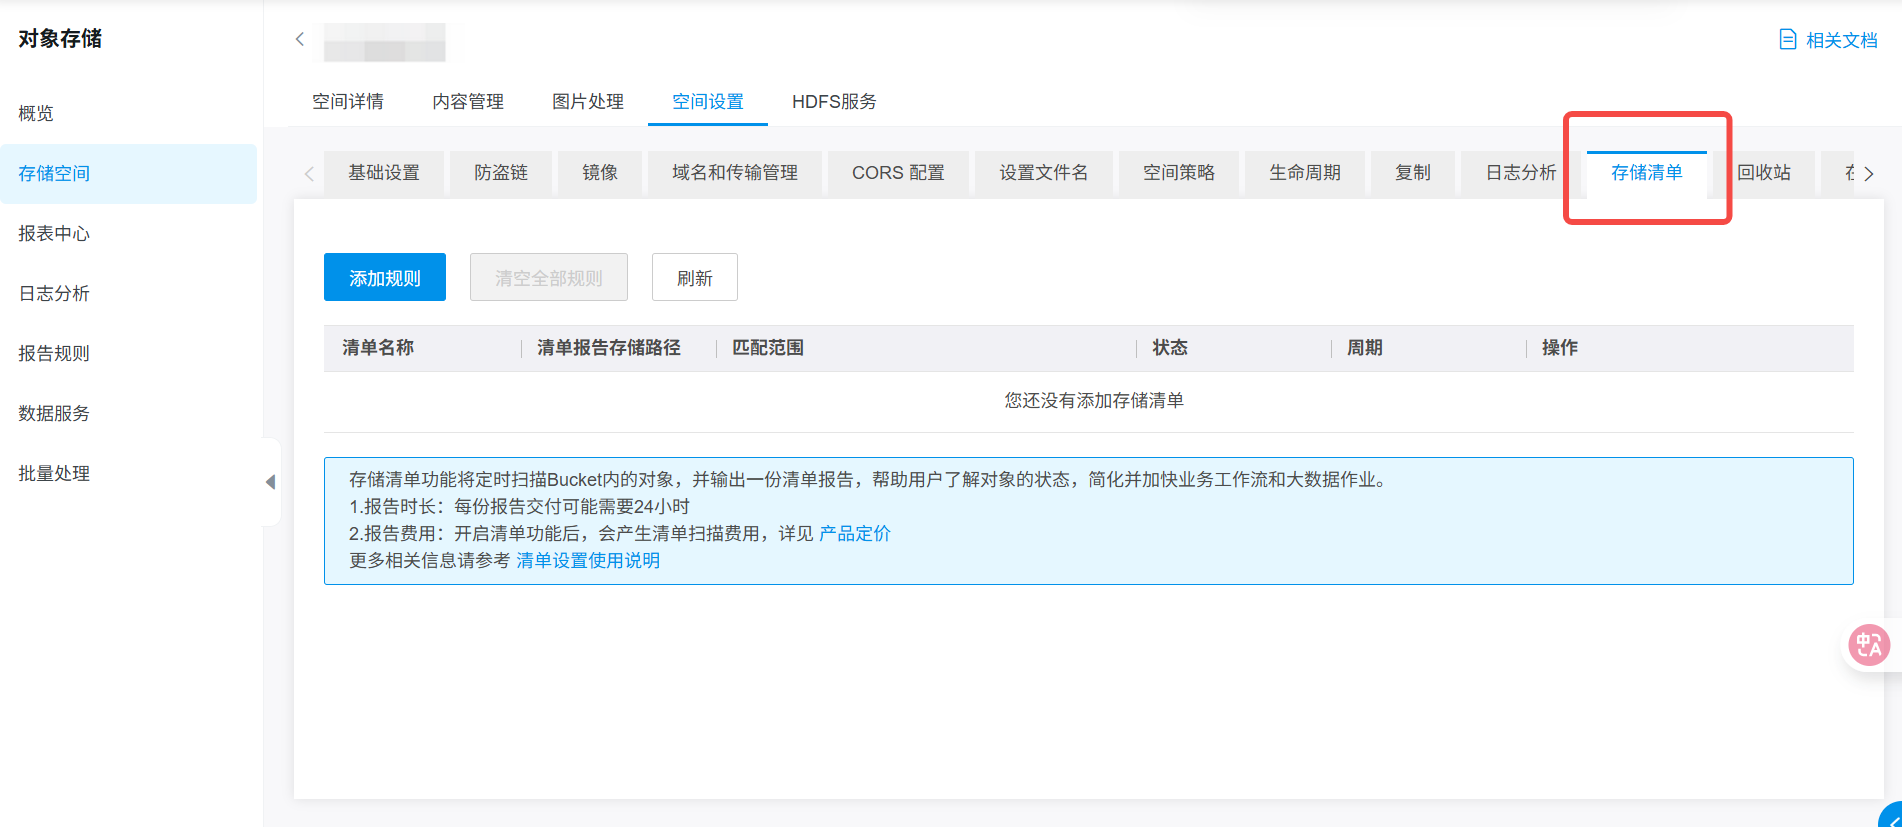Collapse the sidebar with the triangle handle
Screen dimensions: 1902x827
tap(270, 482)
